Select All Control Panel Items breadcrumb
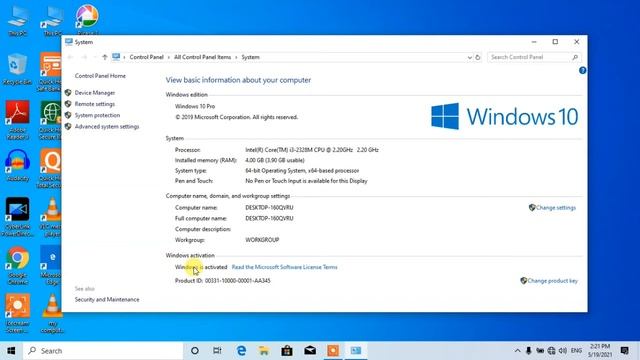This screenshot has height=360, width=640. click(202, 57)
